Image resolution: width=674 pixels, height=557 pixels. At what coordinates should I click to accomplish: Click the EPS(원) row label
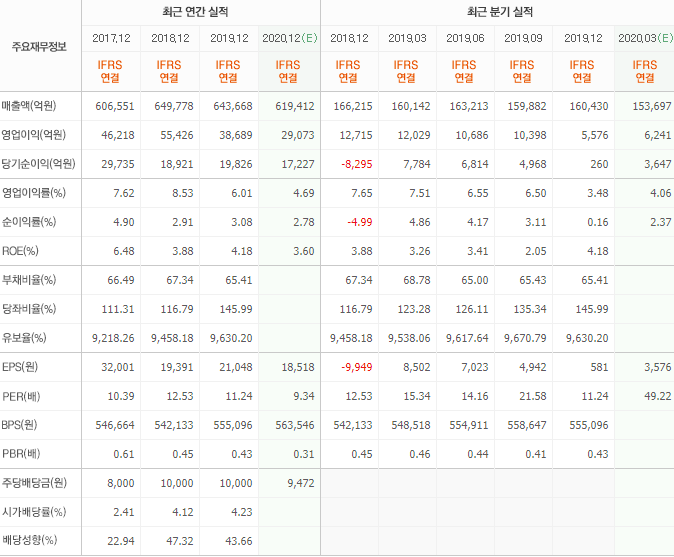click(x=20, y=367)
